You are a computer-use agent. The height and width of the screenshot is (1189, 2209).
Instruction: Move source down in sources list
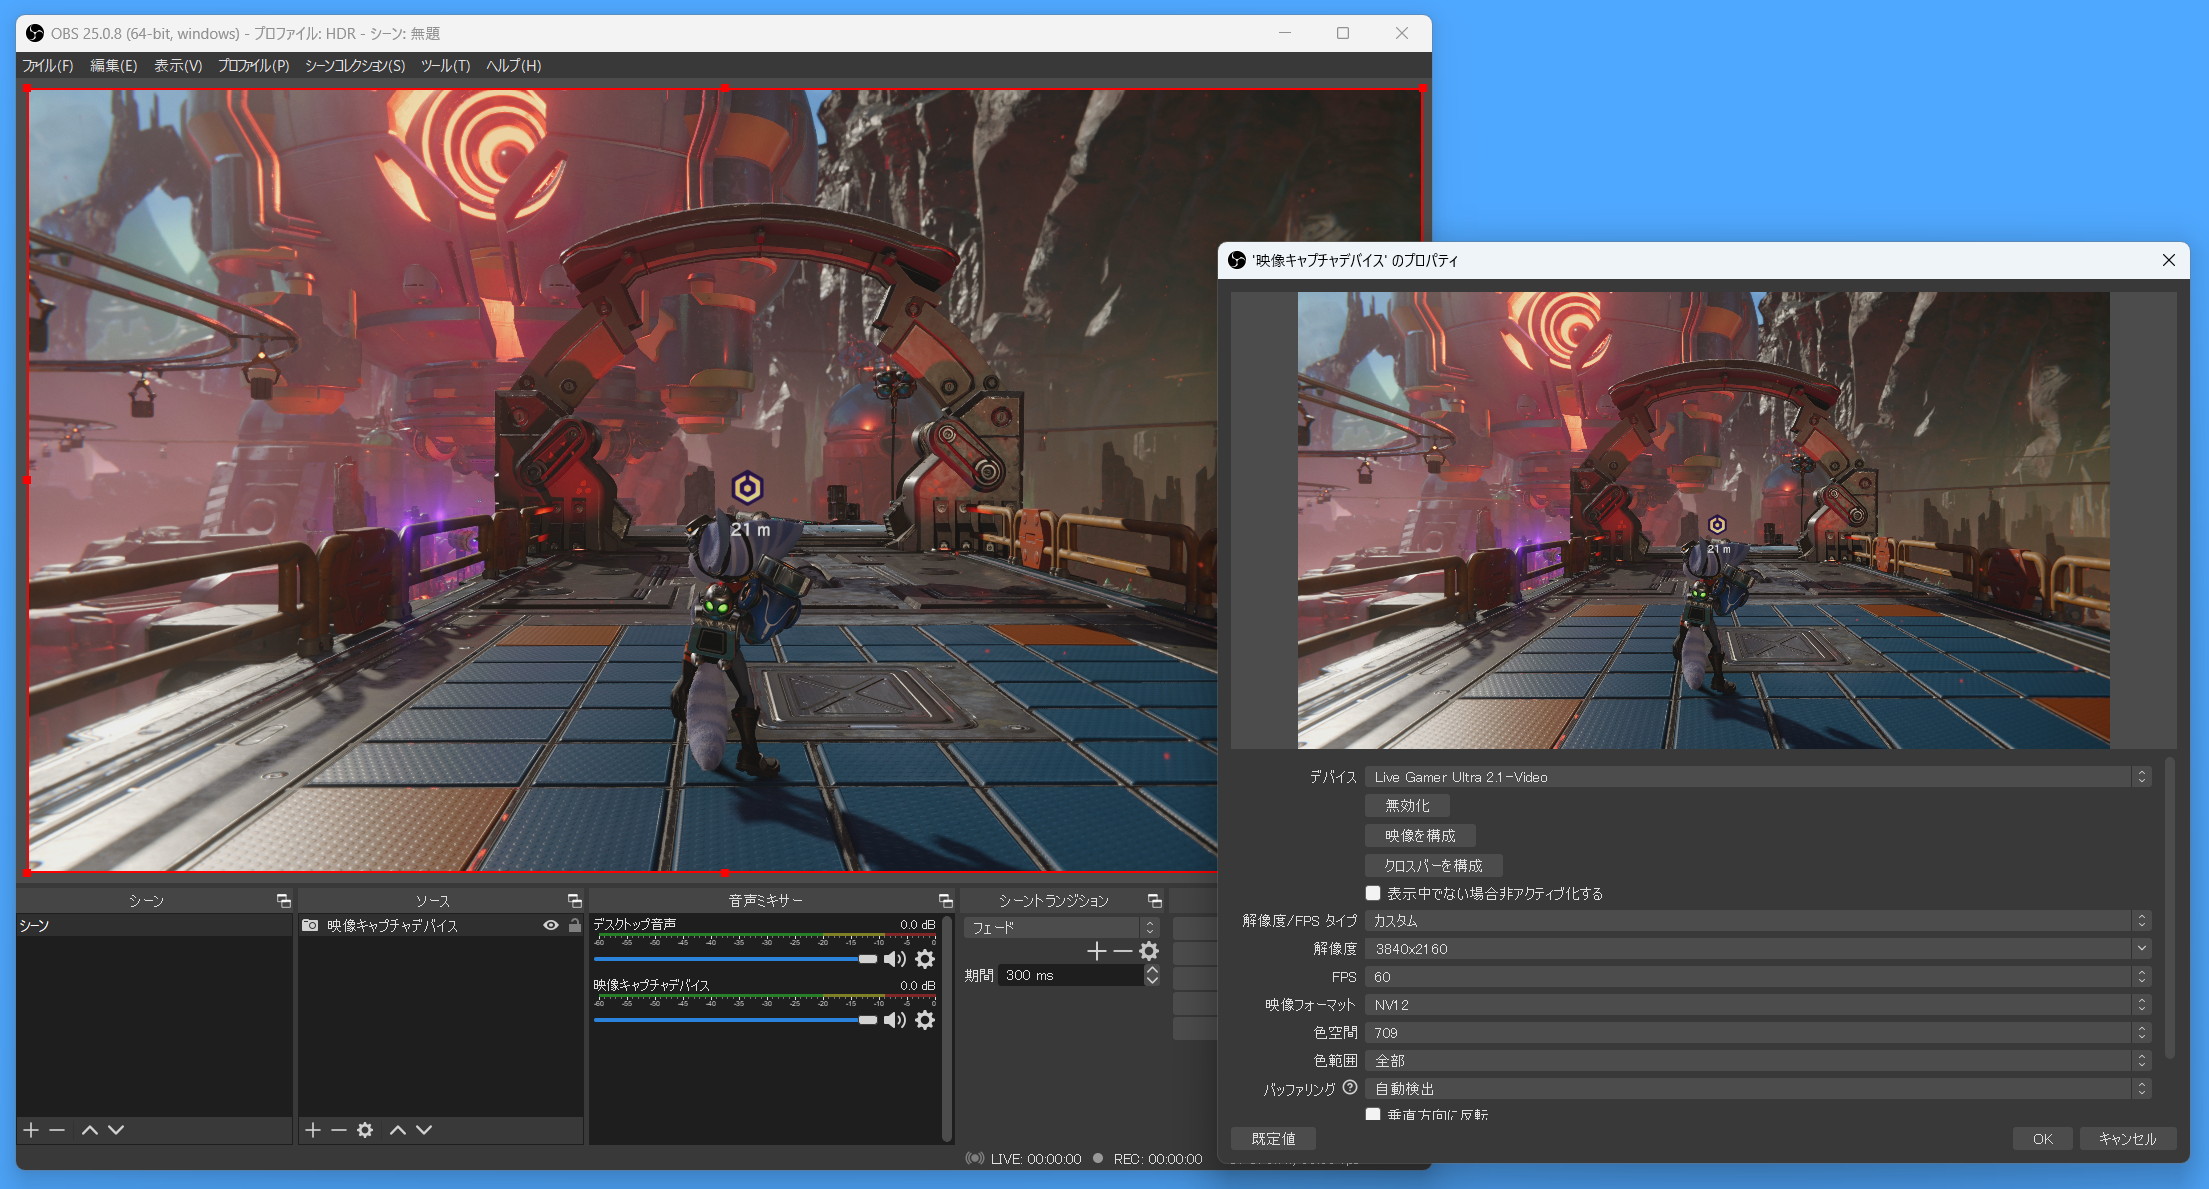(424, 1130)
